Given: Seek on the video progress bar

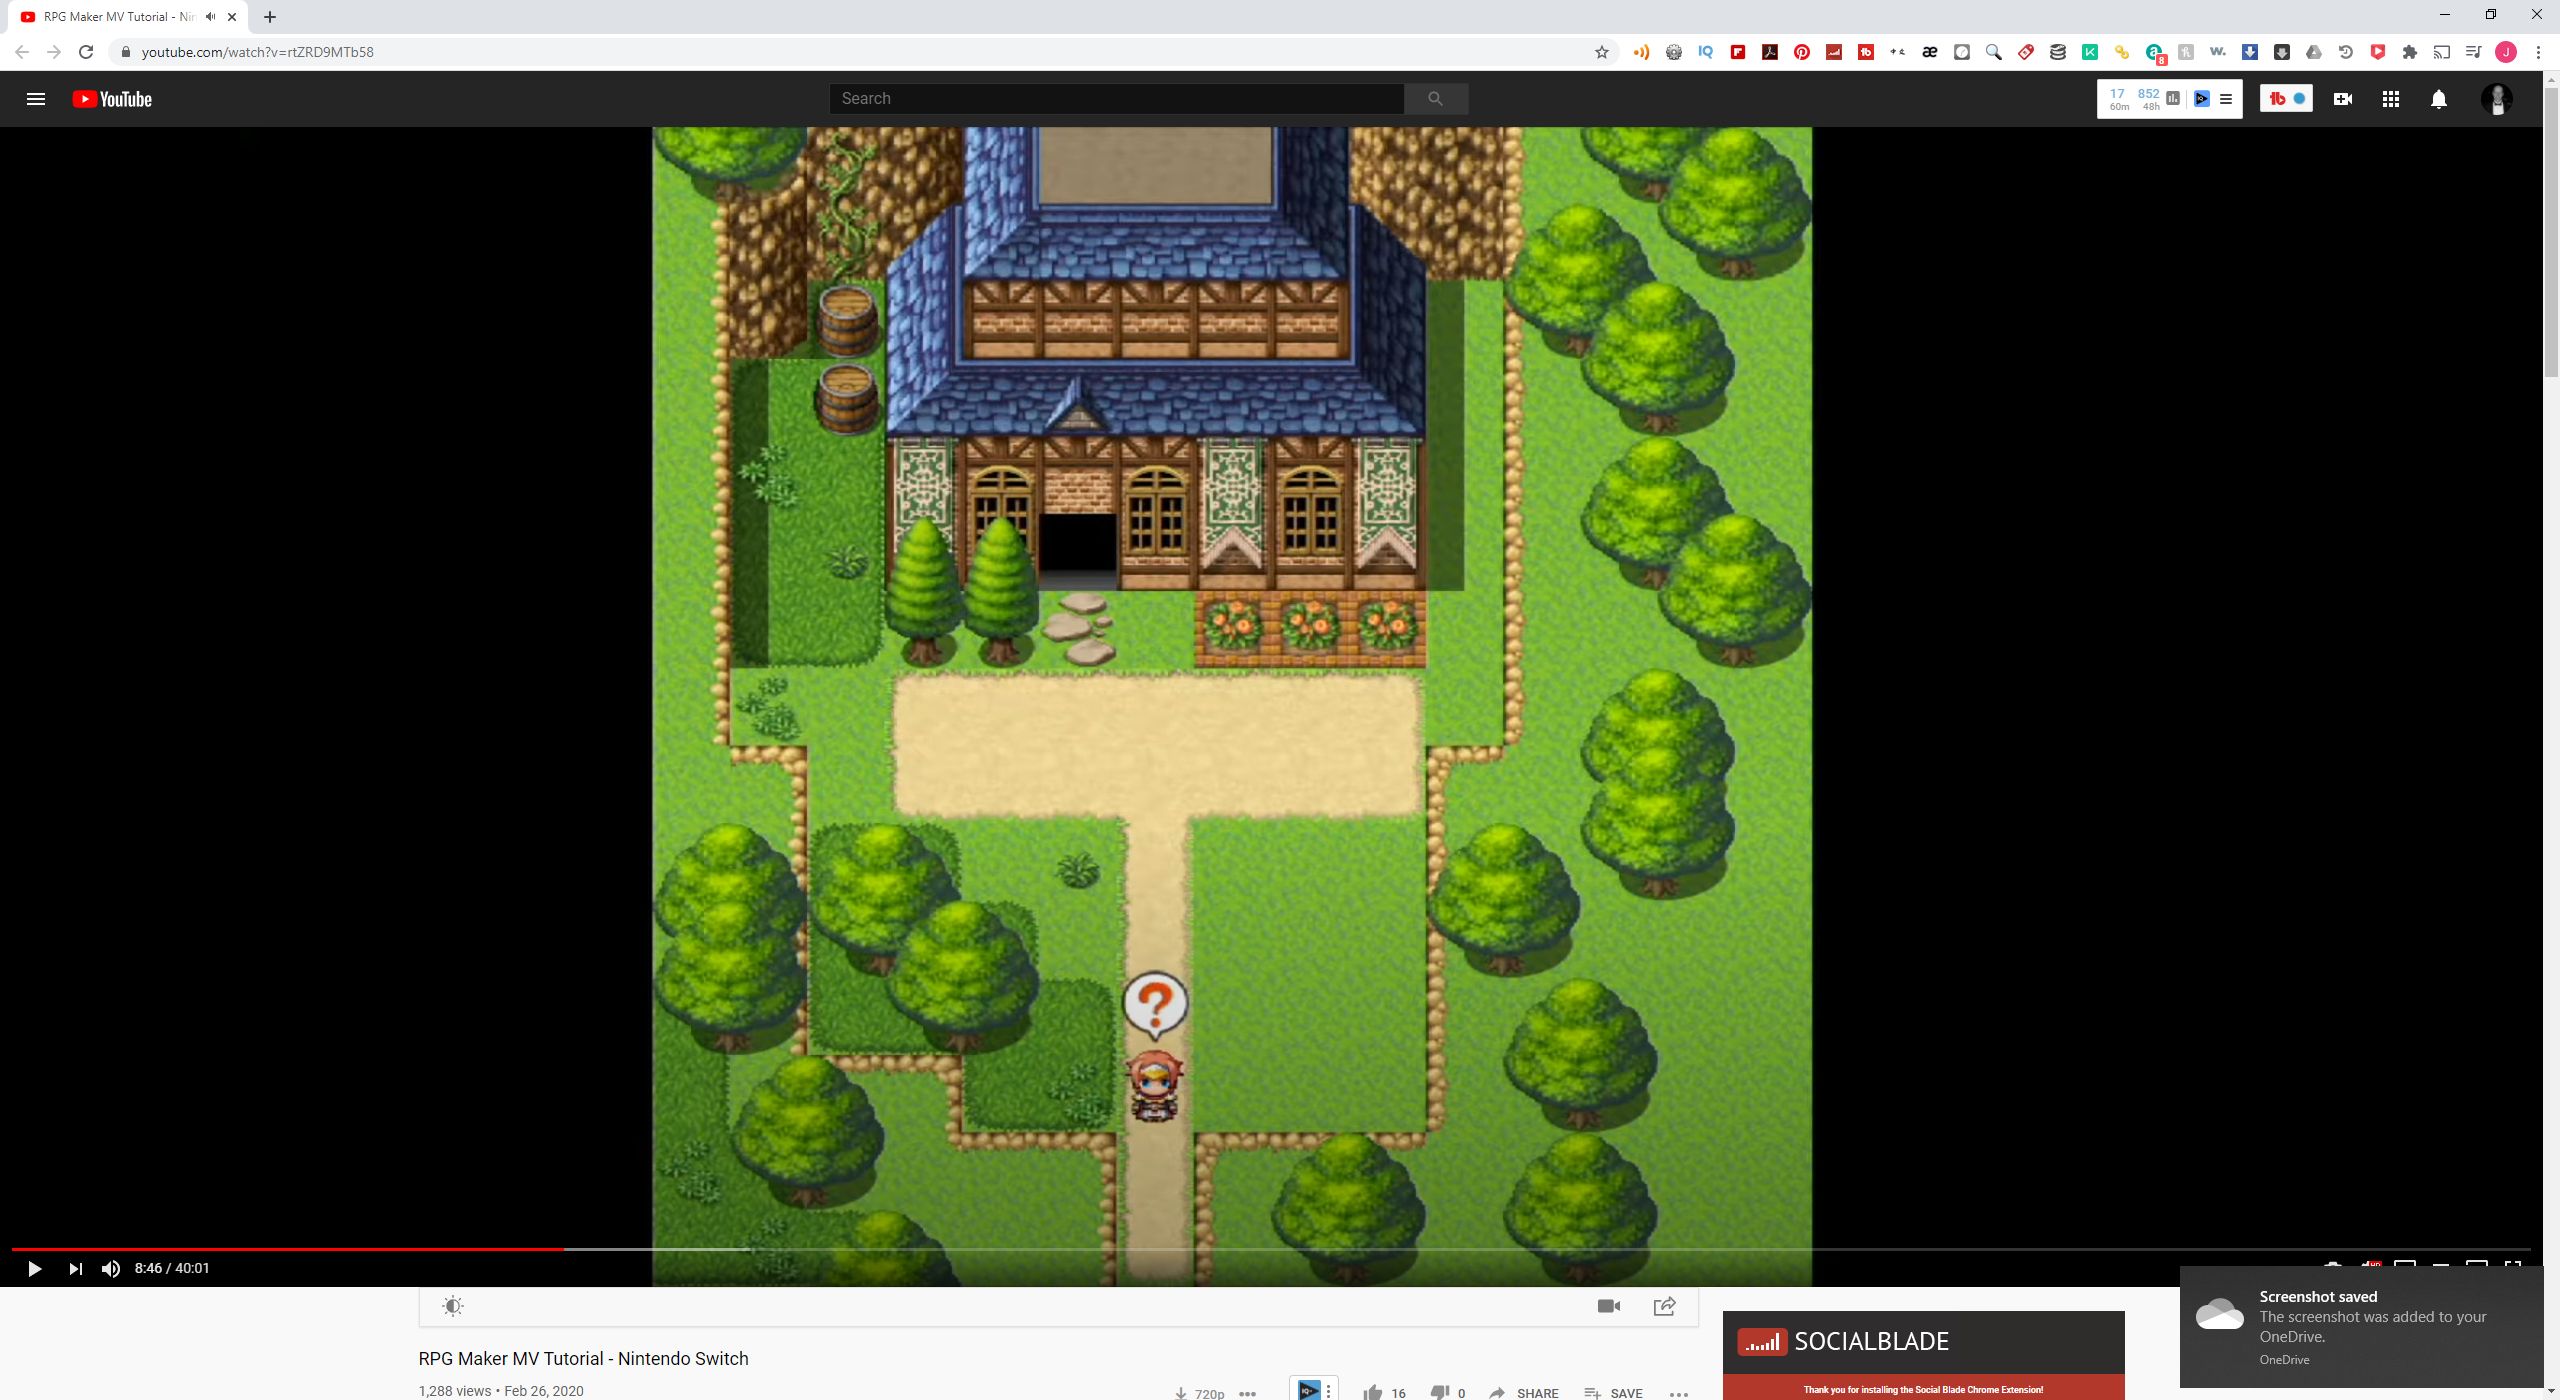Looking at the screenshot, I should pos(1270,1249).
